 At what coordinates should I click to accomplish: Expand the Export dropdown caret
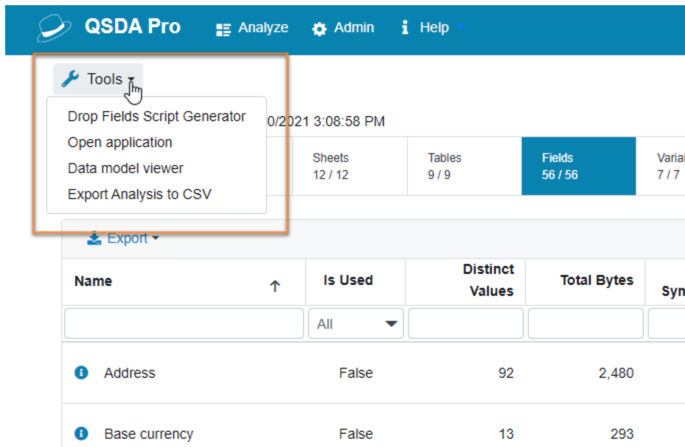pyautogui.click(x=156, y=238)
